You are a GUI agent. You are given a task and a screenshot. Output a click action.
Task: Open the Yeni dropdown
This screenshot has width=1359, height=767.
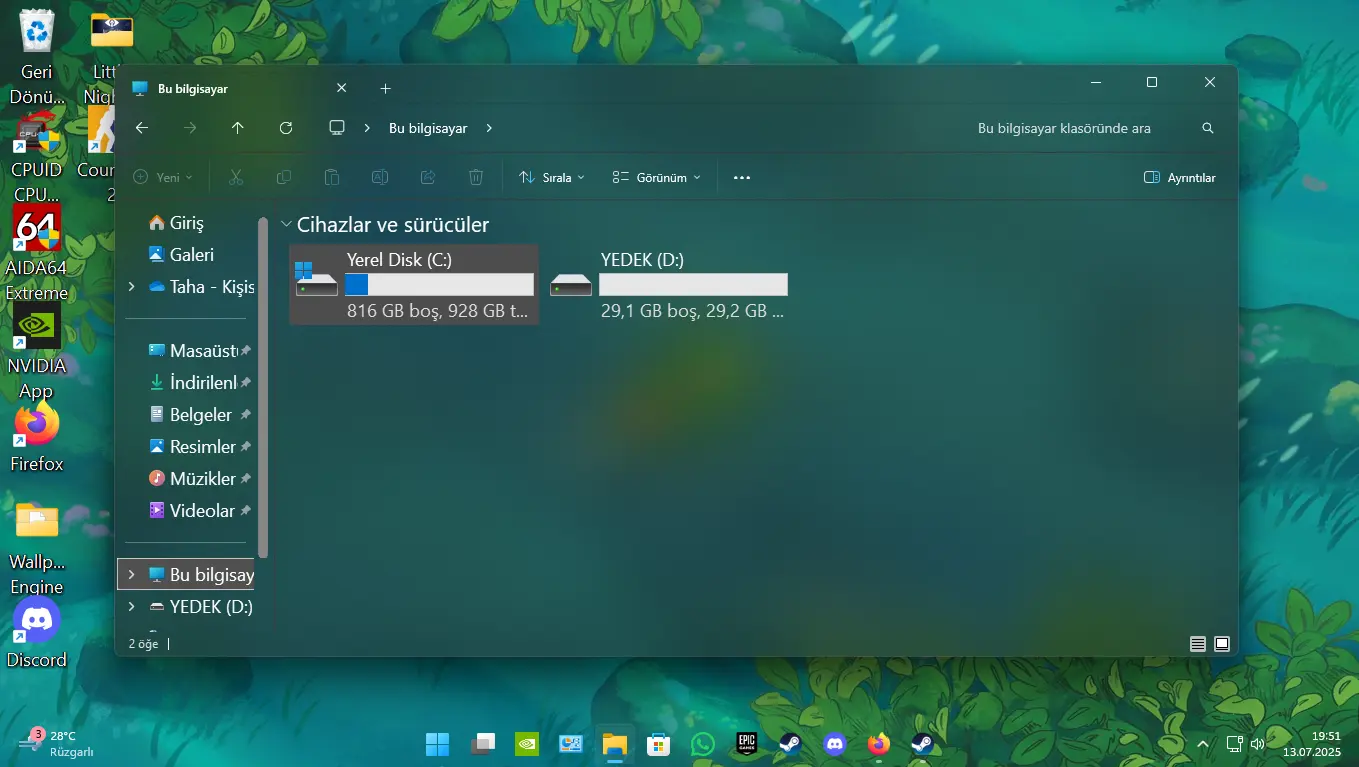pos(163,177)
